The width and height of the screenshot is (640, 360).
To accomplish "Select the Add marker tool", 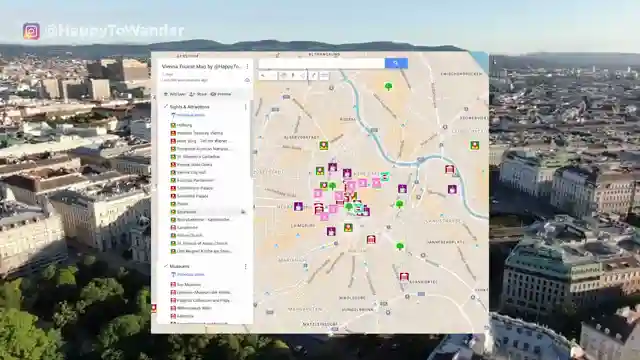I will pyautogui.click(x=293, y=76).
